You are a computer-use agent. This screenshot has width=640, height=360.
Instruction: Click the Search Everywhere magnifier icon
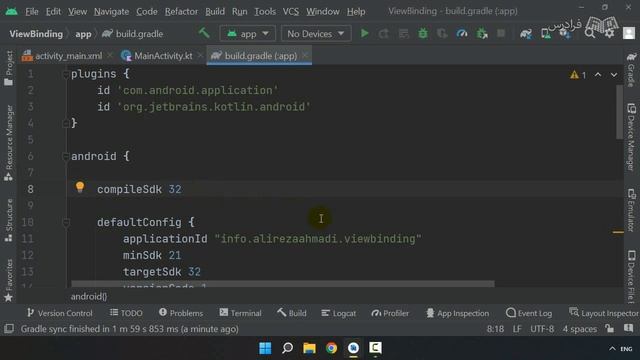click(589, 33)
